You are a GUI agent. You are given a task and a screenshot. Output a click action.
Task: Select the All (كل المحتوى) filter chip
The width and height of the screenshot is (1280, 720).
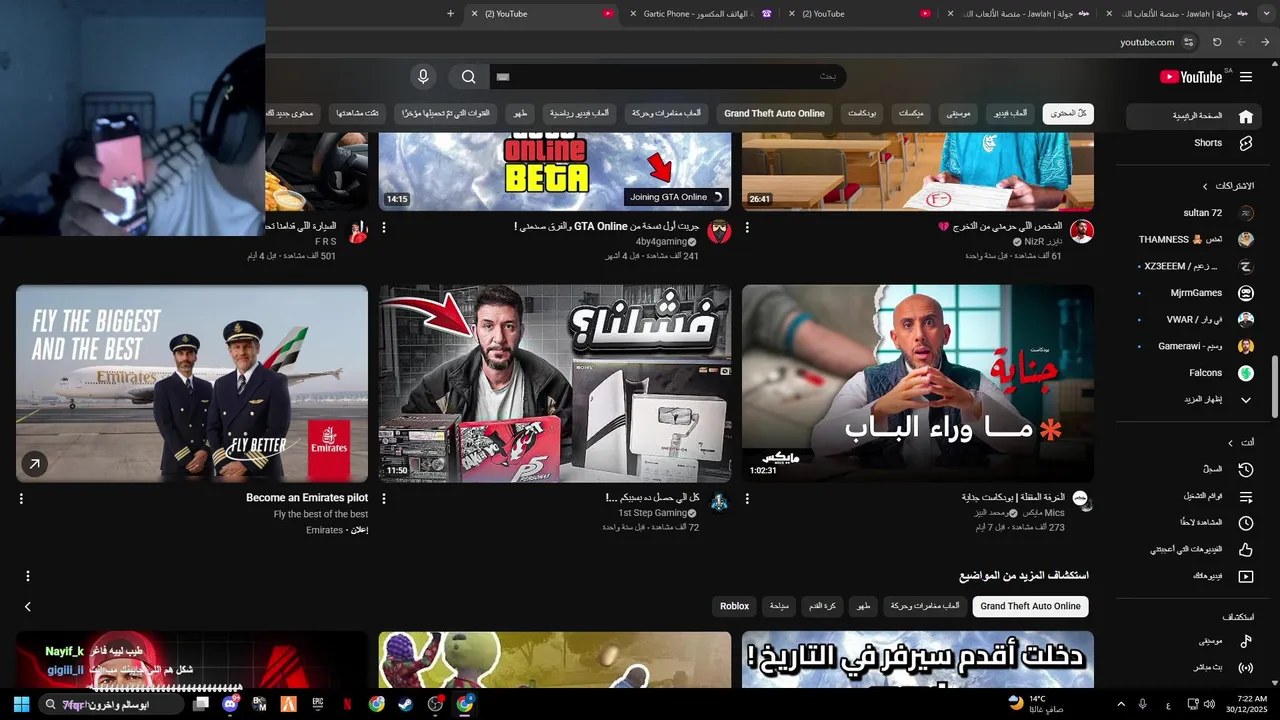1068,114
